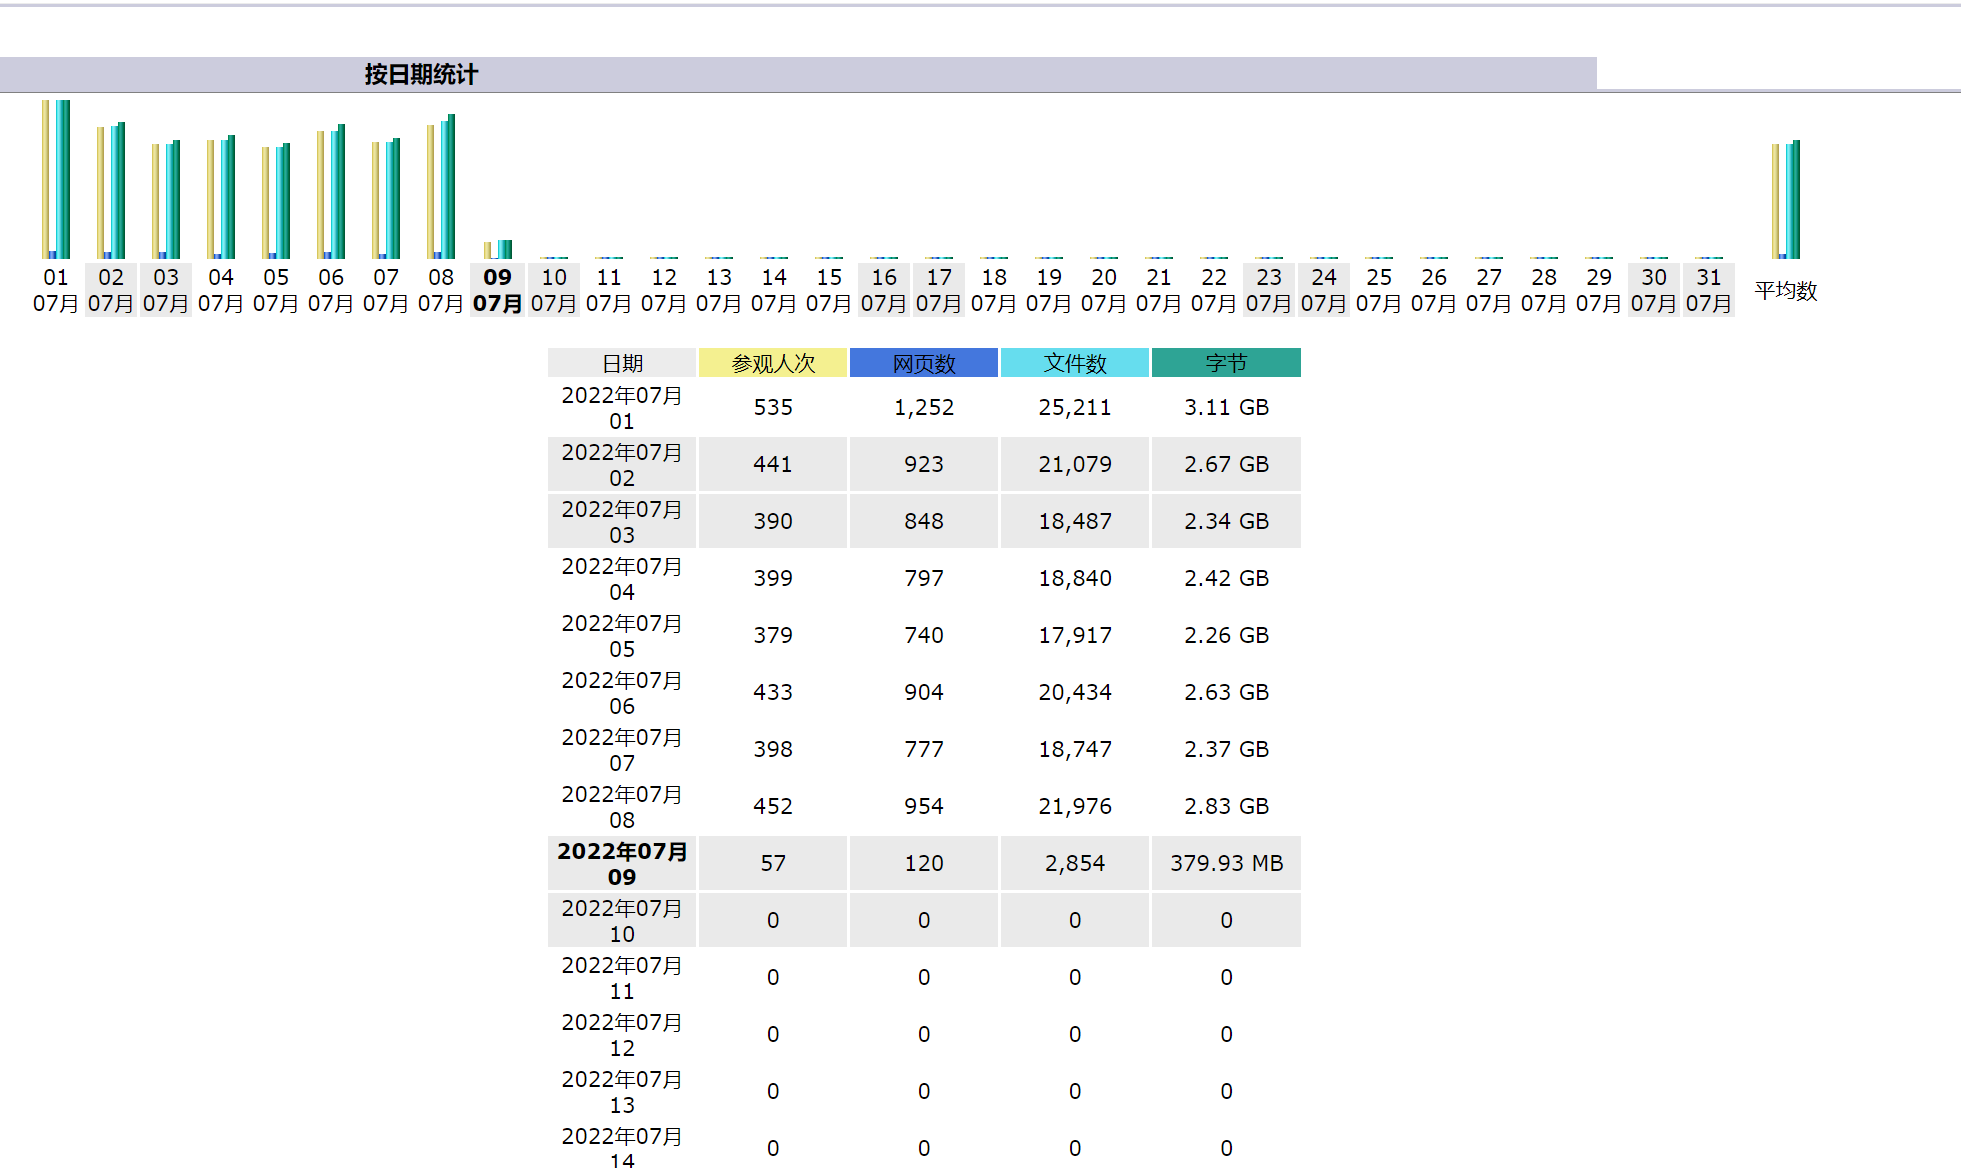The height and width of the screenshot is (1168, 1961).
Task: Click the 16 07月 chart label
Action: tap(884, 290)
